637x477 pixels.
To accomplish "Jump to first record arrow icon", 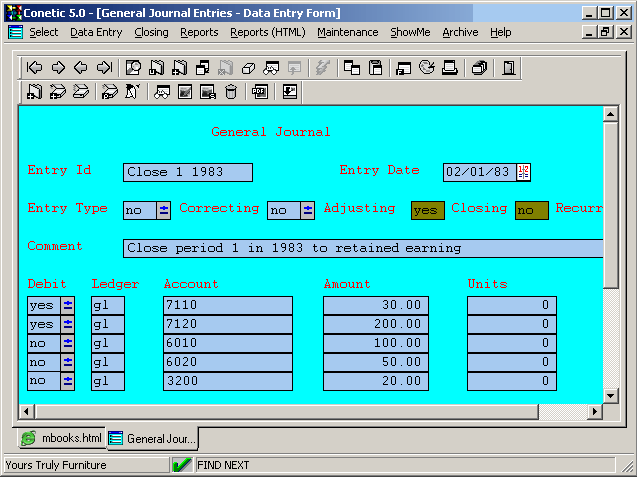I will [34, 68].
